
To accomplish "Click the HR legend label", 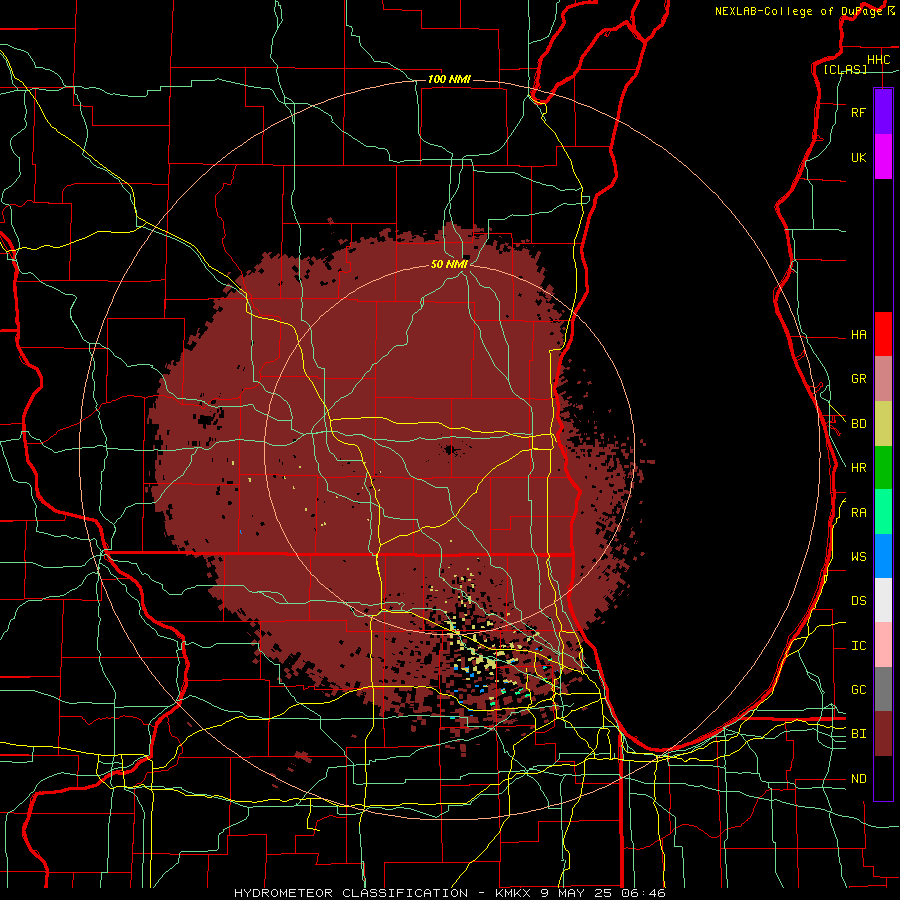I will [858, 468].
